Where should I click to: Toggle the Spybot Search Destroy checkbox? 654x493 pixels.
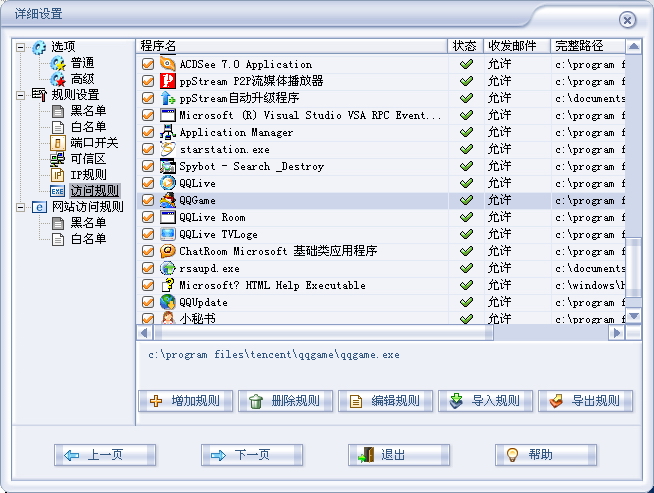[148, 166]
